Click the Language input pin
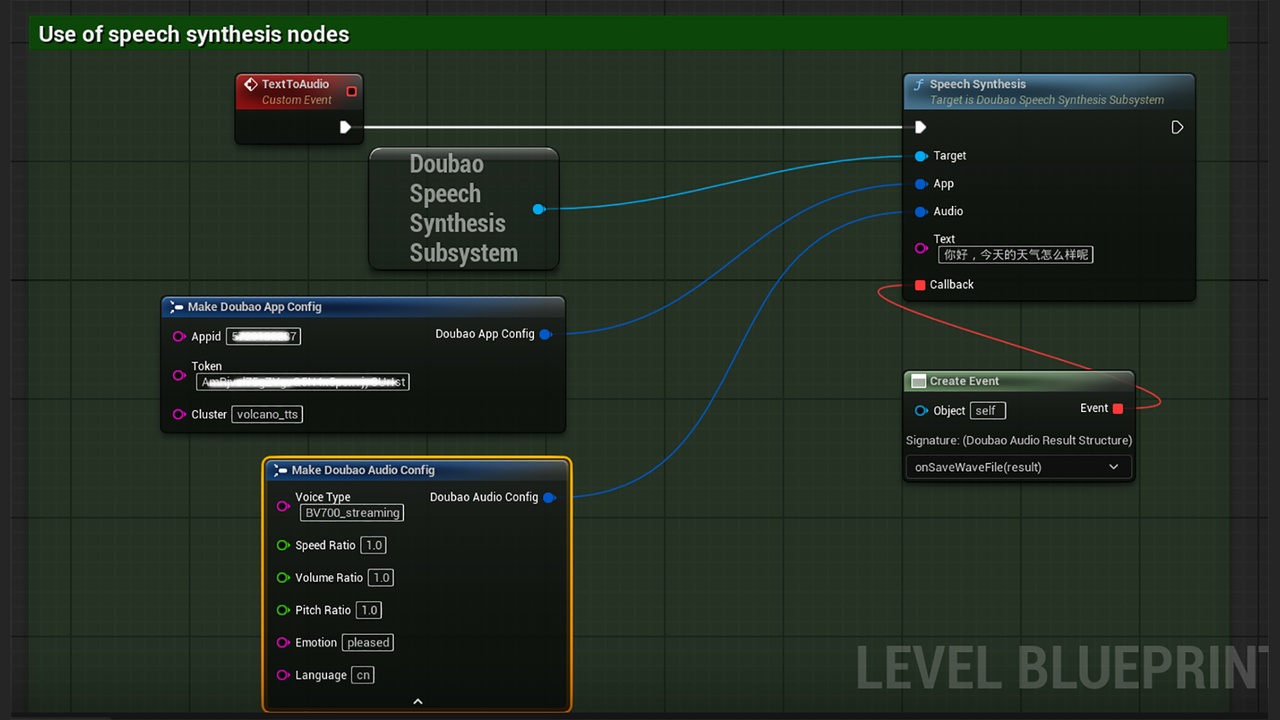The width and height of the screenshot is (1280, 720). [x=283, y=675]
